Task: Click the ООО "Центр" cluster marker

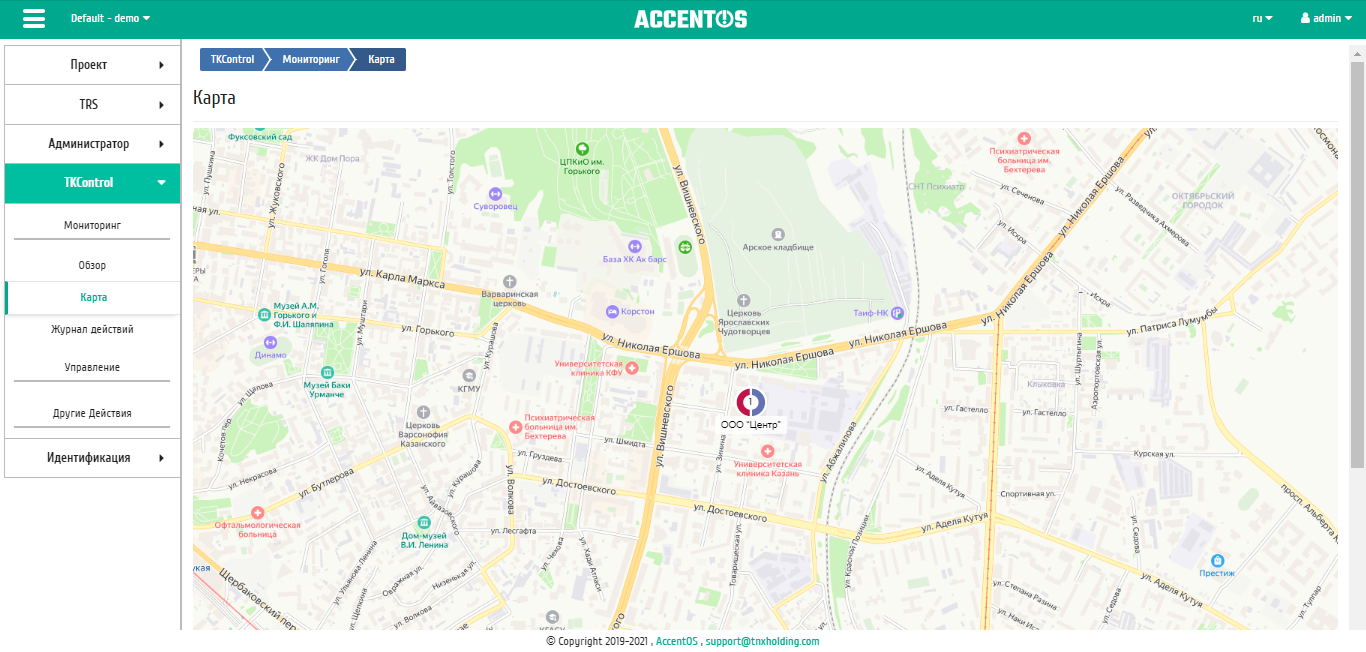Action: click(751, 402)
